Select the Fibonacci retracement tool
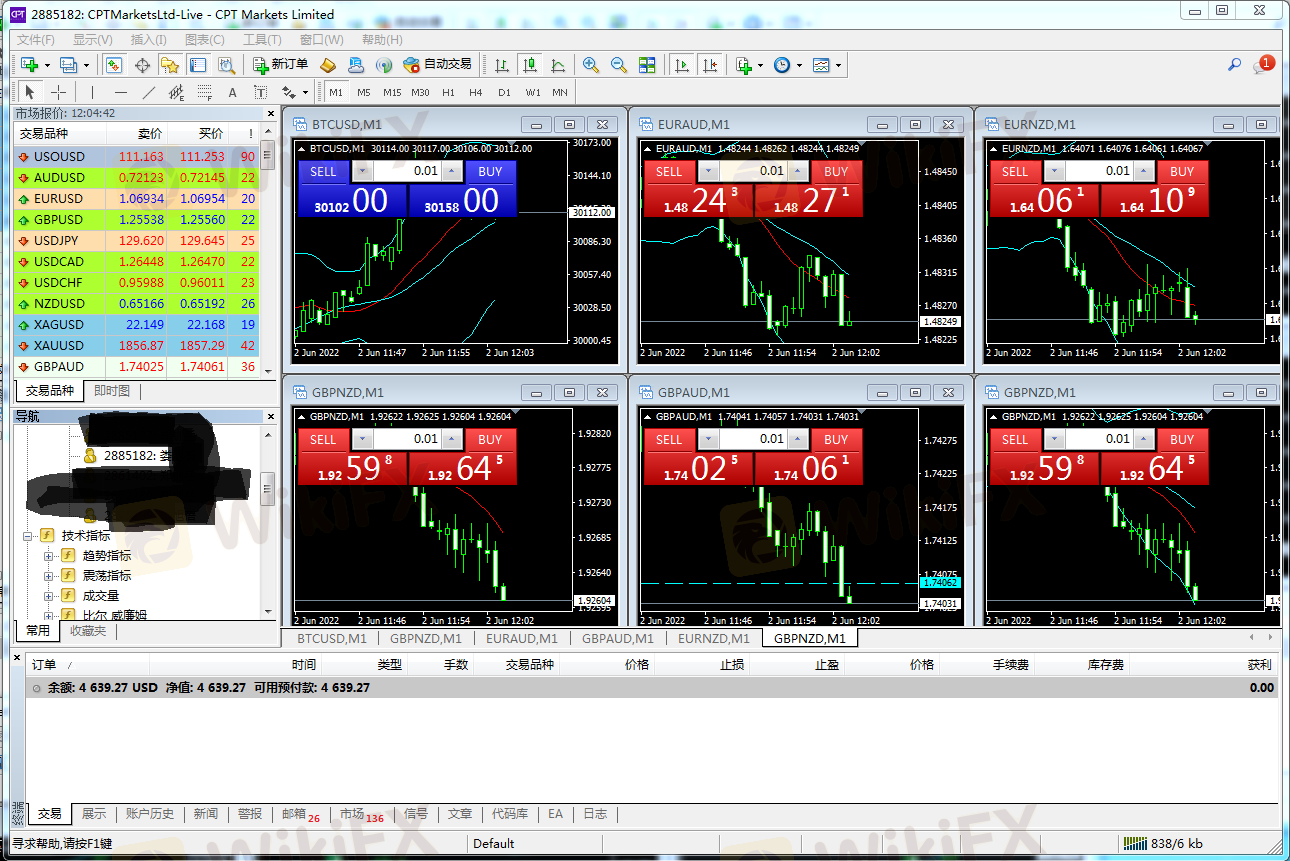The height and width of the screenshot is (861, 1290). (205, 92)
